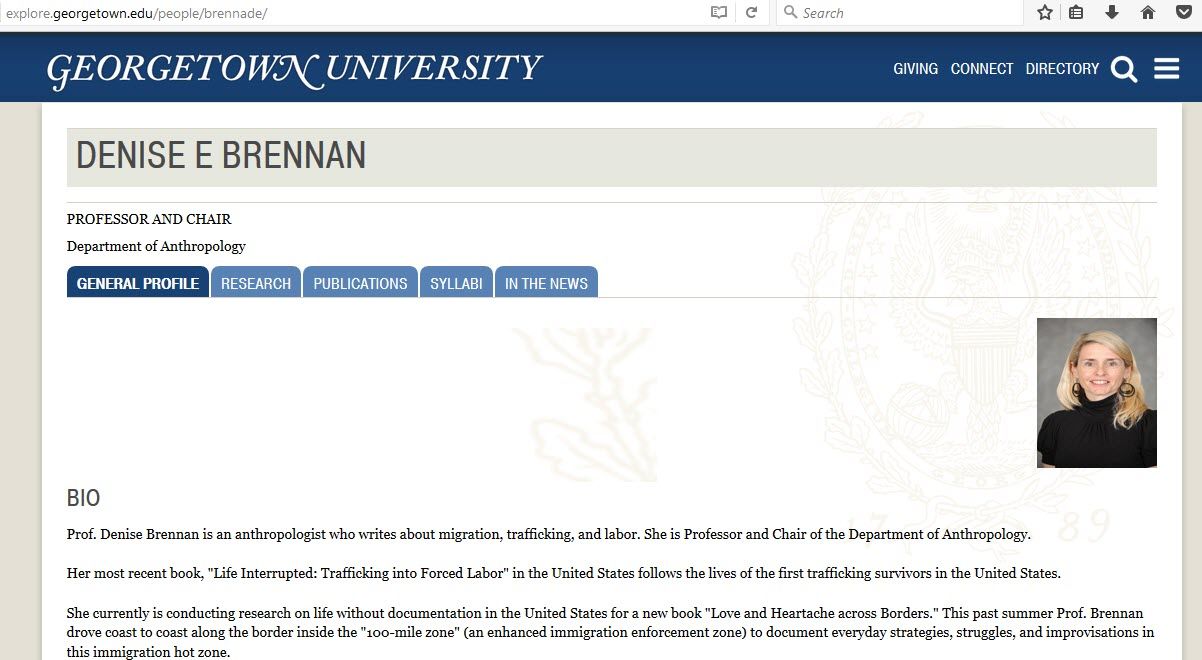Click the Connect link
This screenshot has height=660, width=1202.
click(981, 69)
